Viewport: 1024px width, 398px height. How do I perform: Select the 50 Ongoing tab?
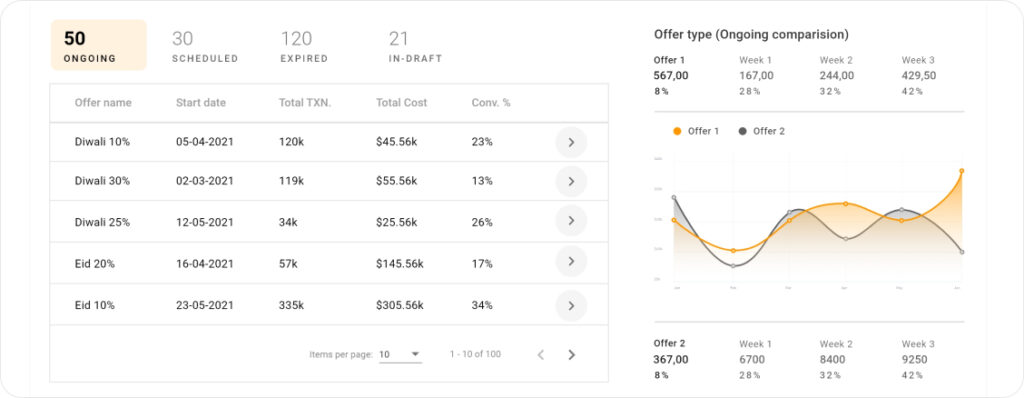[99, 45]
